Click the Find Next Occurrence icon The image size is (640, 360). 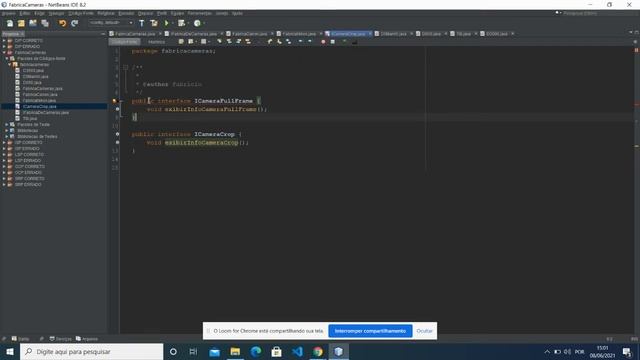238,42
